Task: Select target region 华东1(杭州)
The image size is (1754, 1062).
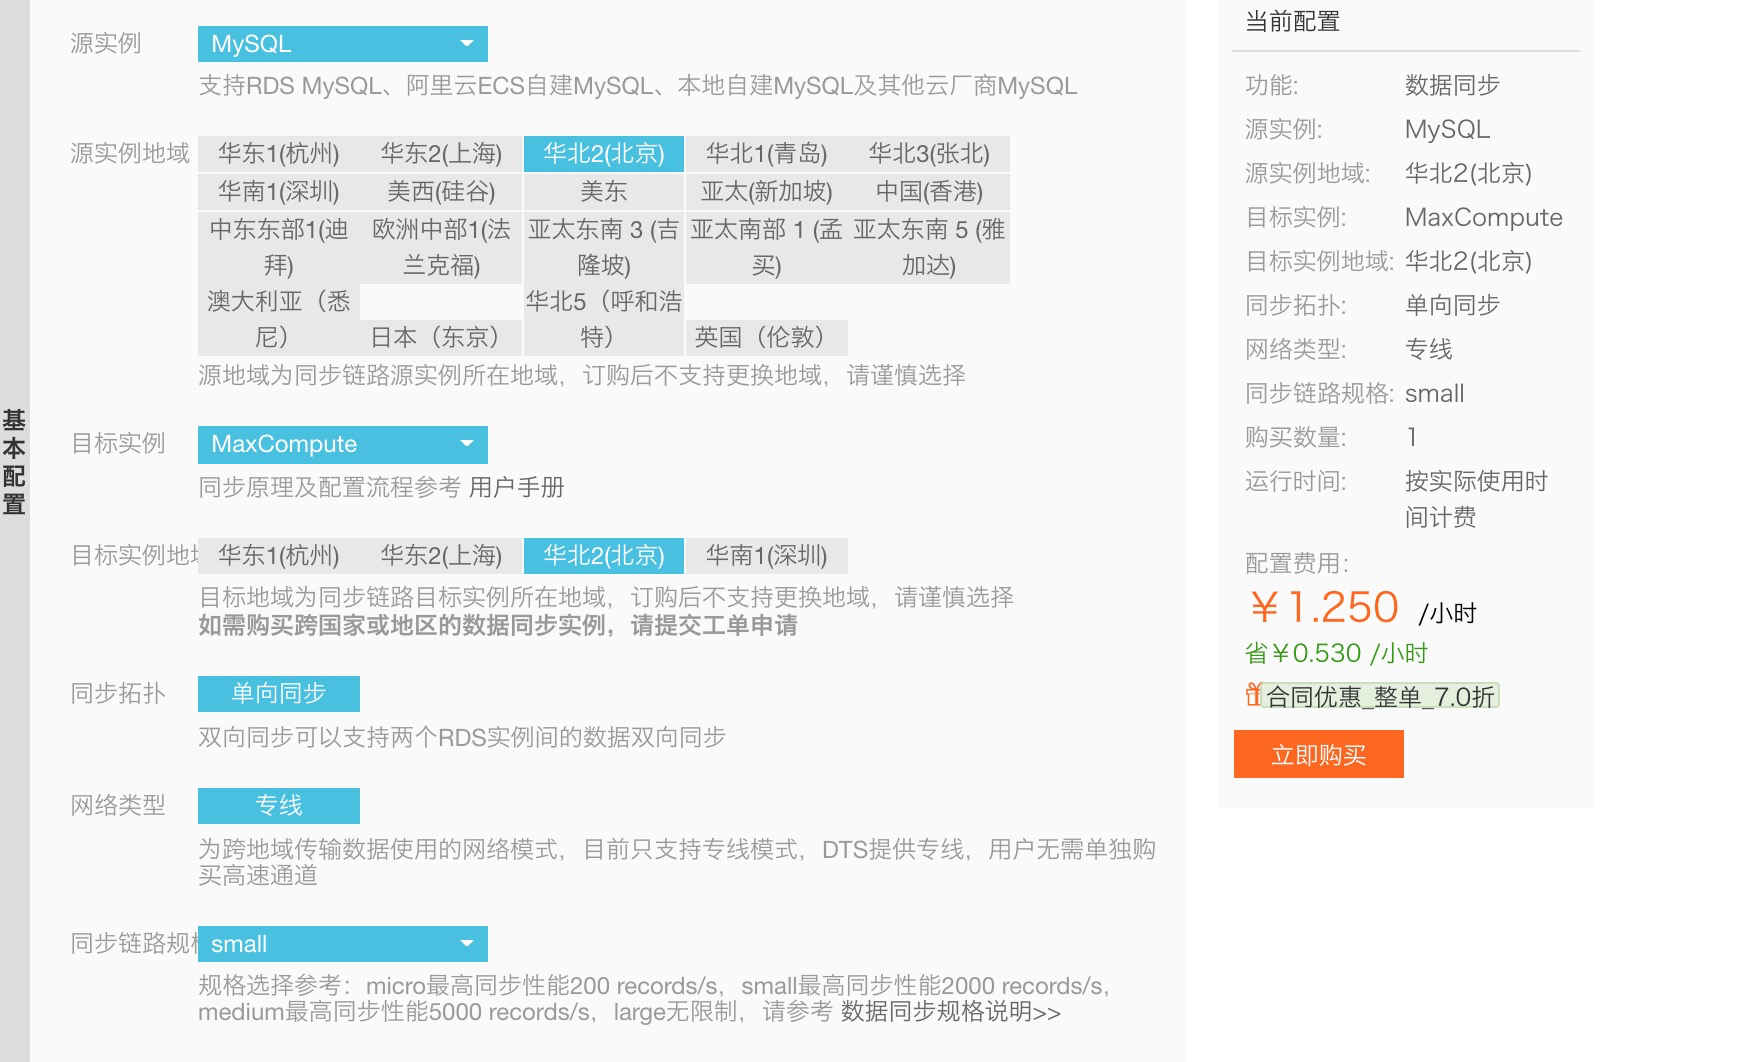Action: tap(279, 556)
